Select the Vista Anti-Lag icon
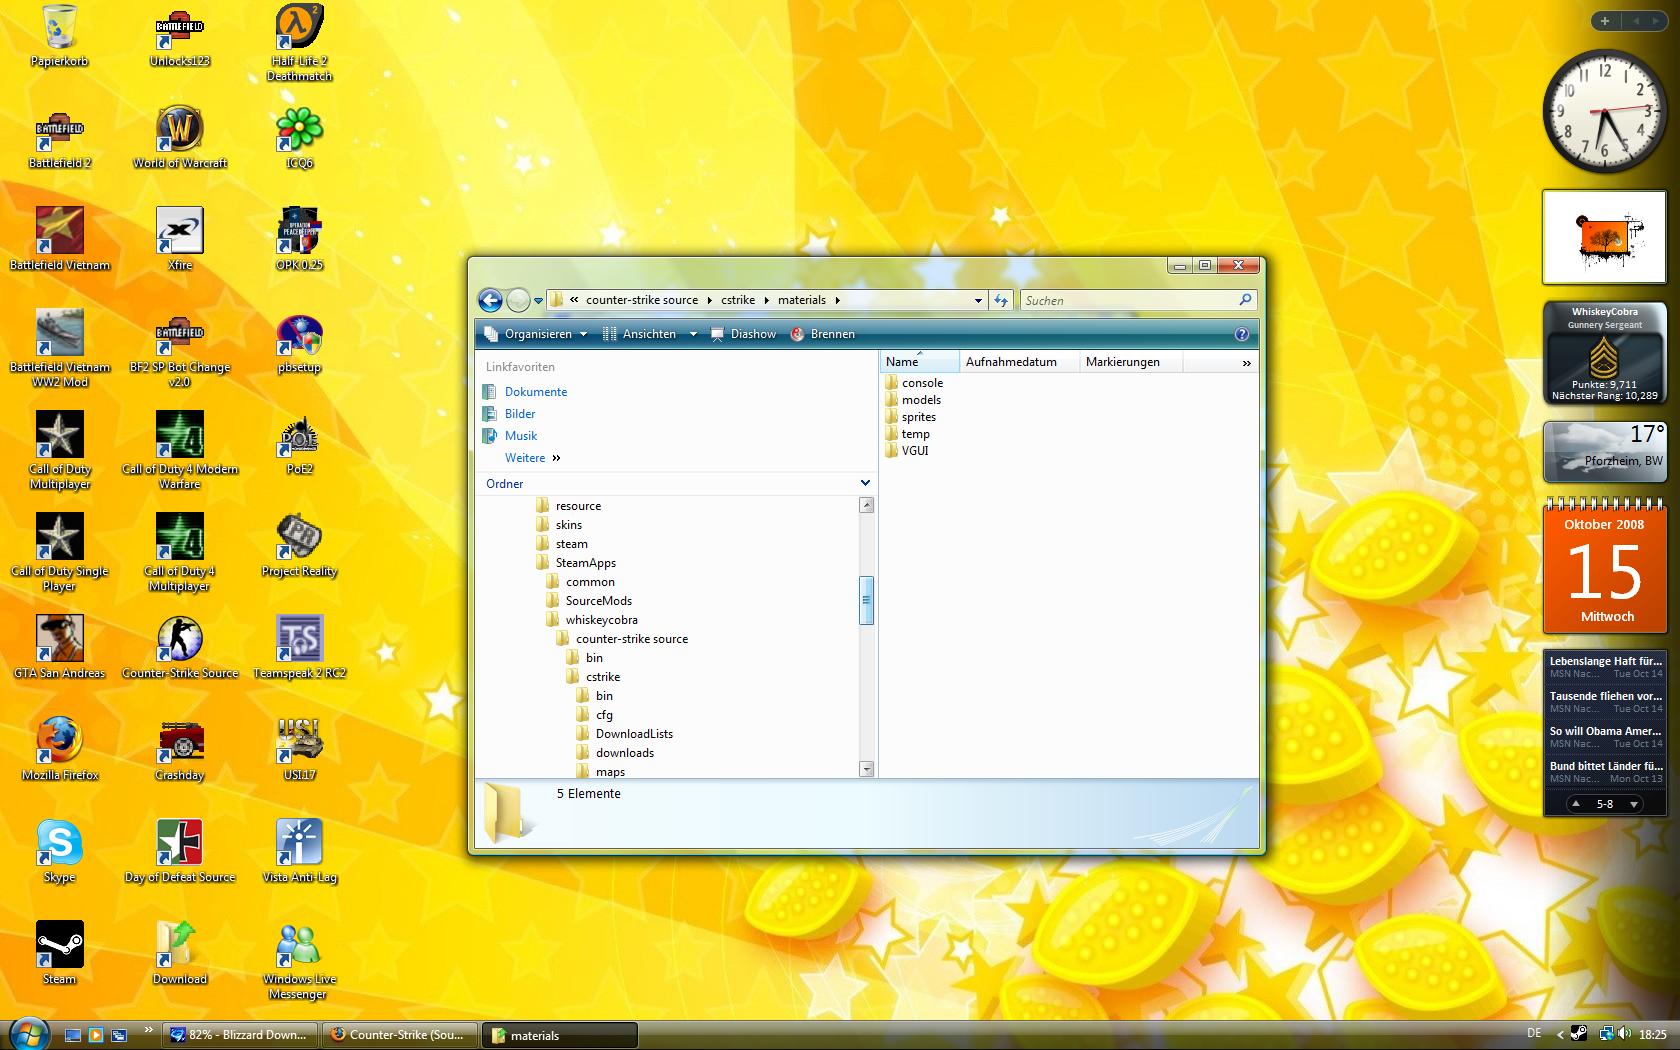The height and width of the screenshot is (1050, 1680). [x=299, y=852]
